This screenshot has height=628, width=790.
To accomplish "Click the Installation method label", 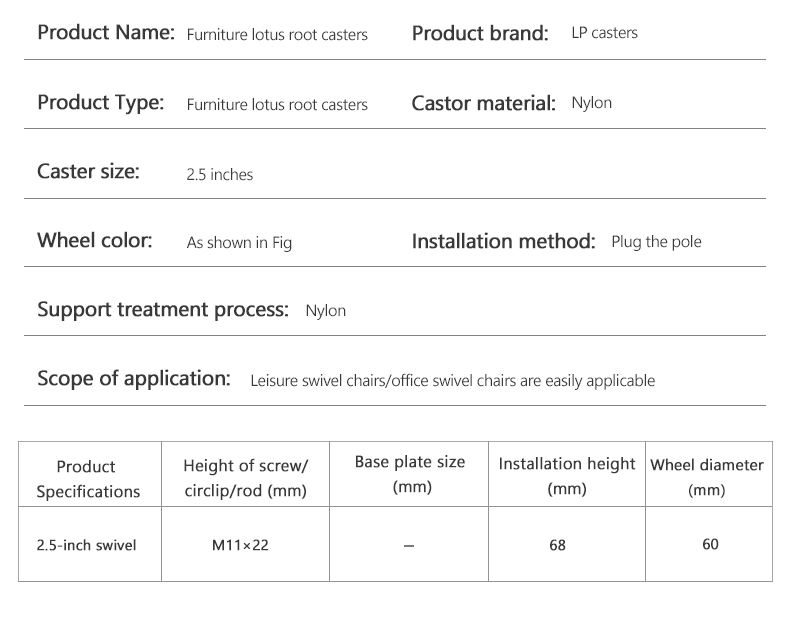I will (503, 241).
